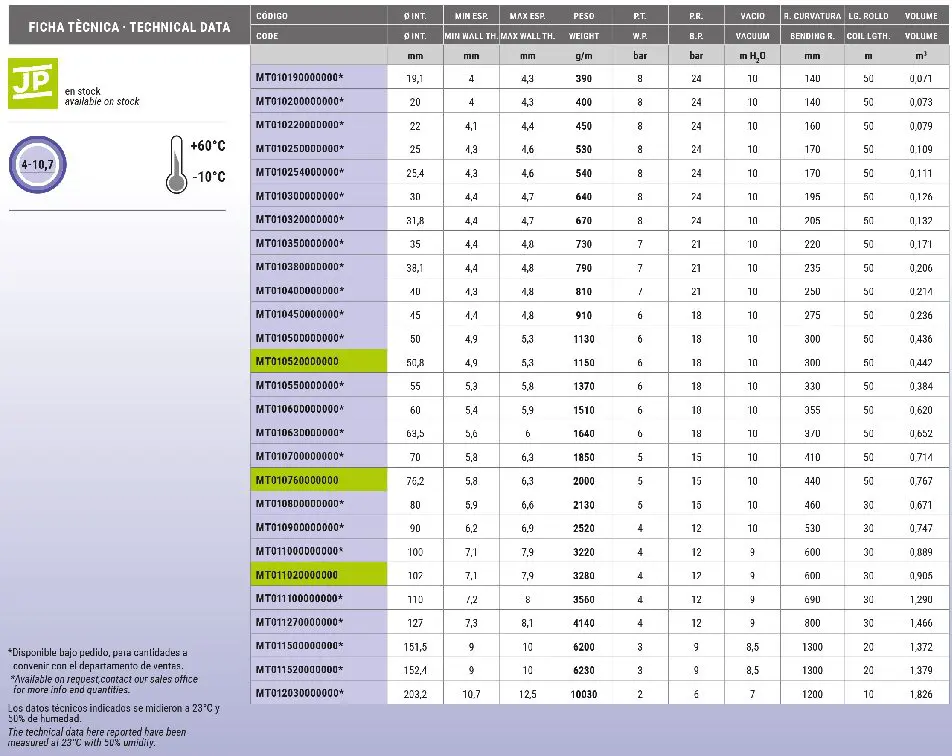
Task: Click the R. CURVATURA column header
Action: 811,16
